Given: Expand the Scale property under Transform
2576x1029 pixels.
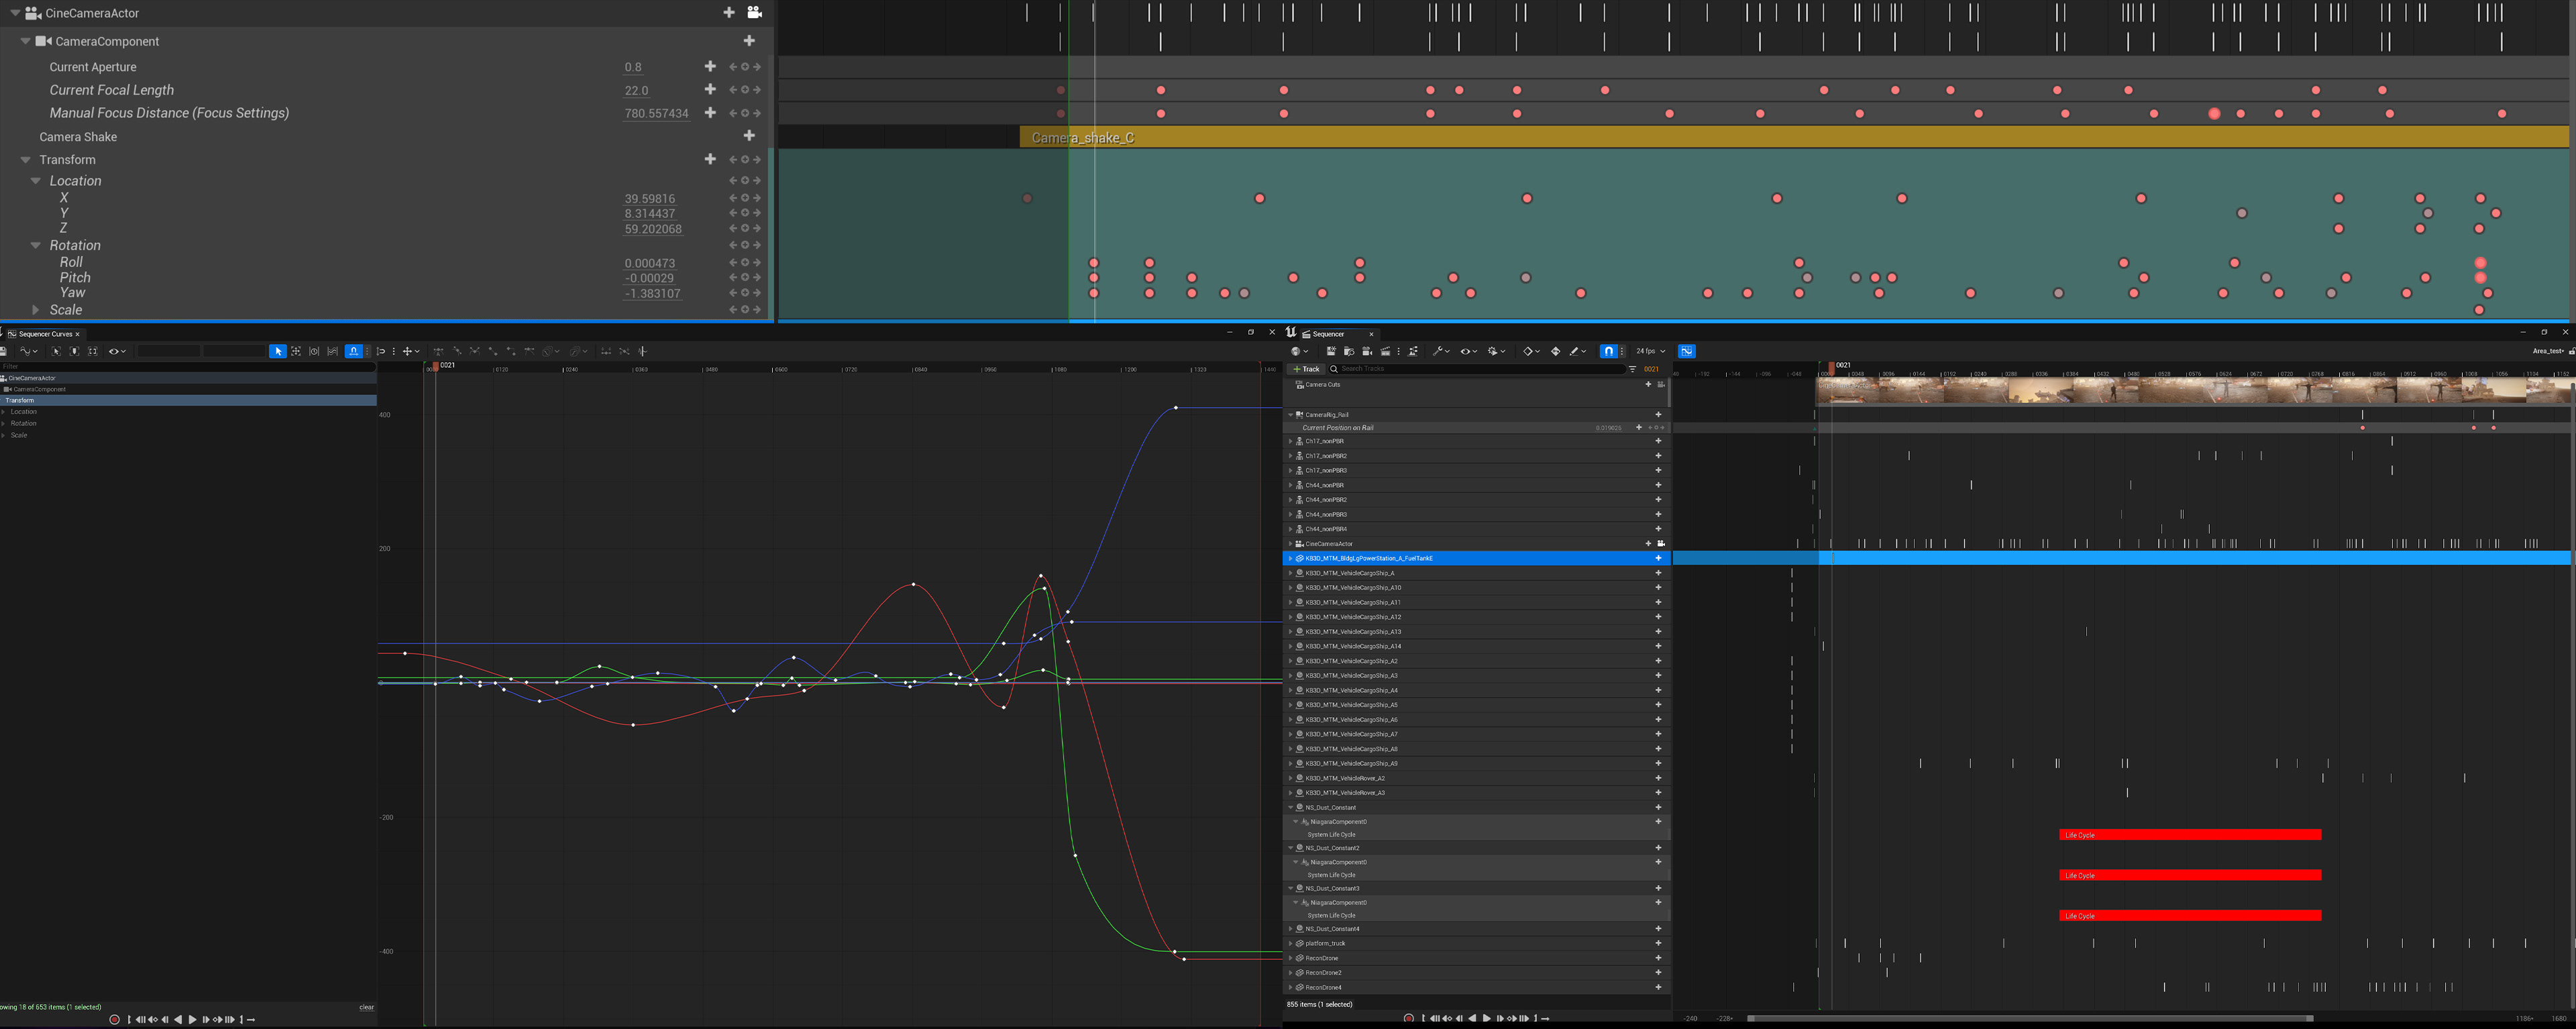Looking at the screenshot, I should (x=36, y=310).
